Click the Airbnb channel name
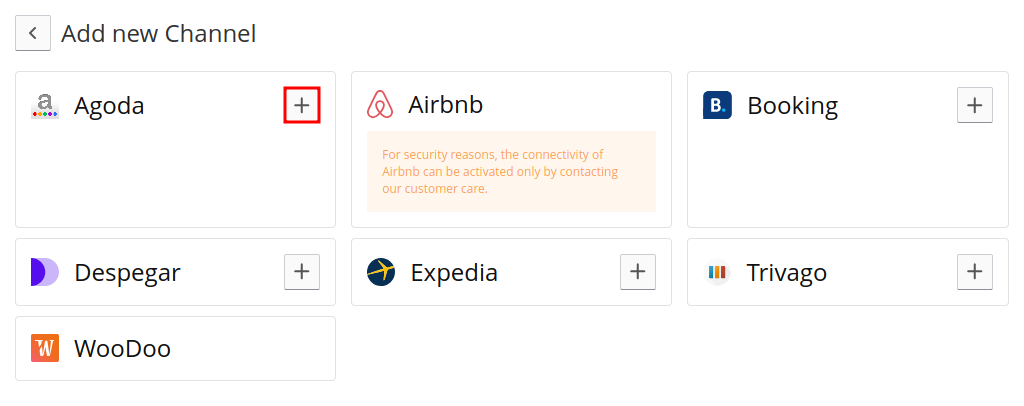Image resolution: width=1024 pixels, height=406 pixels. coord(445,105)
